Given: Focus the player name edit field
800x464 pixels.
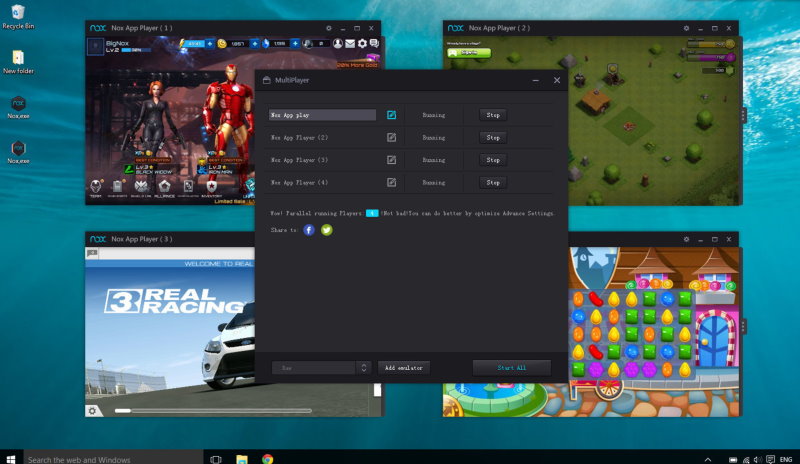Looking at the screenshot, I should point(322,115).
